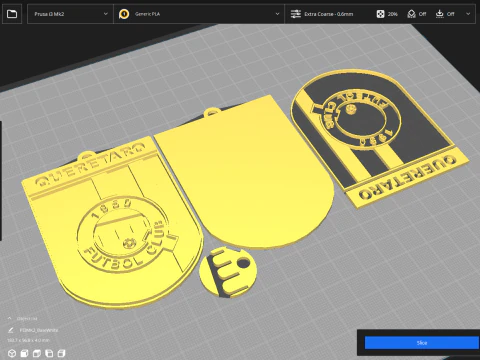
Task: Click the model dimensions readout in mm
Action: [28, 340]
